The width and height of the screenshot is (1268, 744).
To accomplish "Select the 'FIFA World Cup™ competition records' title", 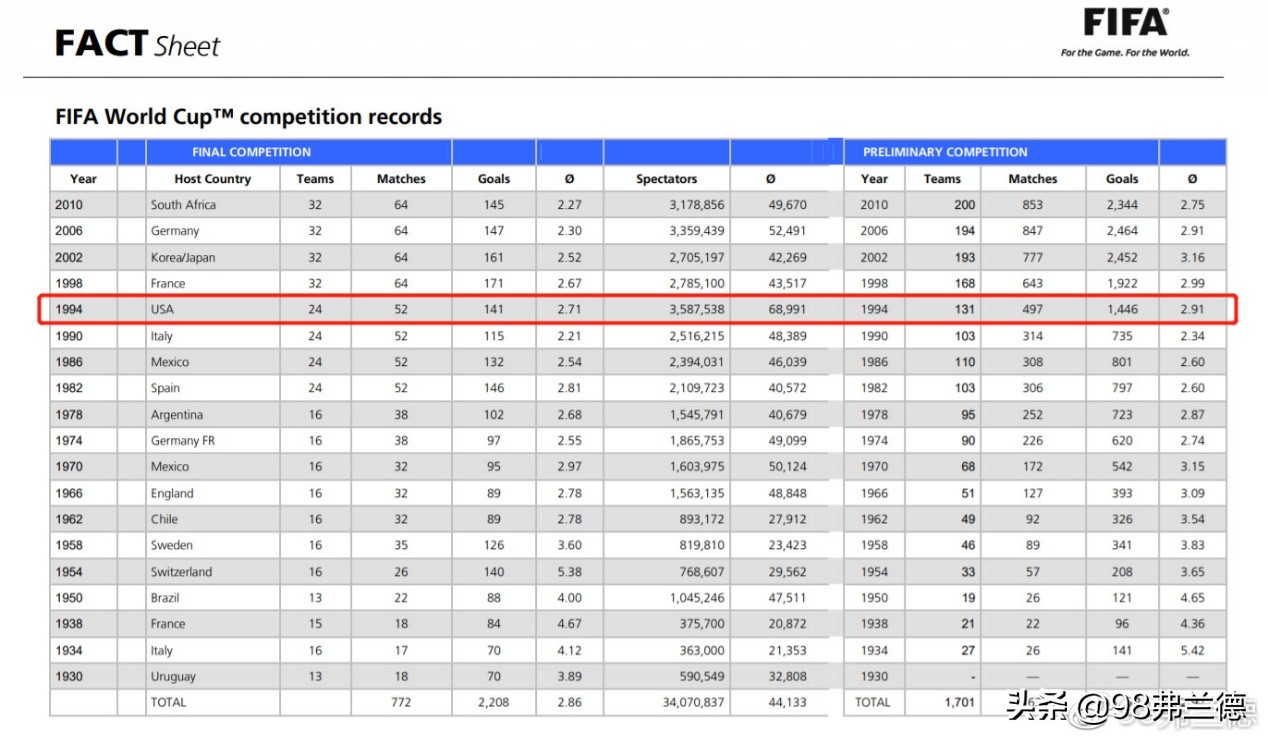I will coord(248,117).
